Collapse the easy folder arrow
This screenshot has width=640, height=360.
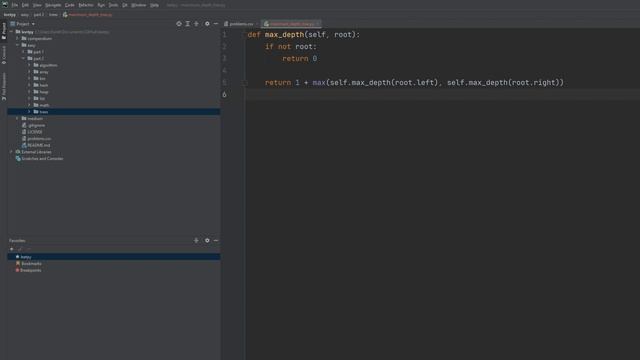tap(18, 45)
